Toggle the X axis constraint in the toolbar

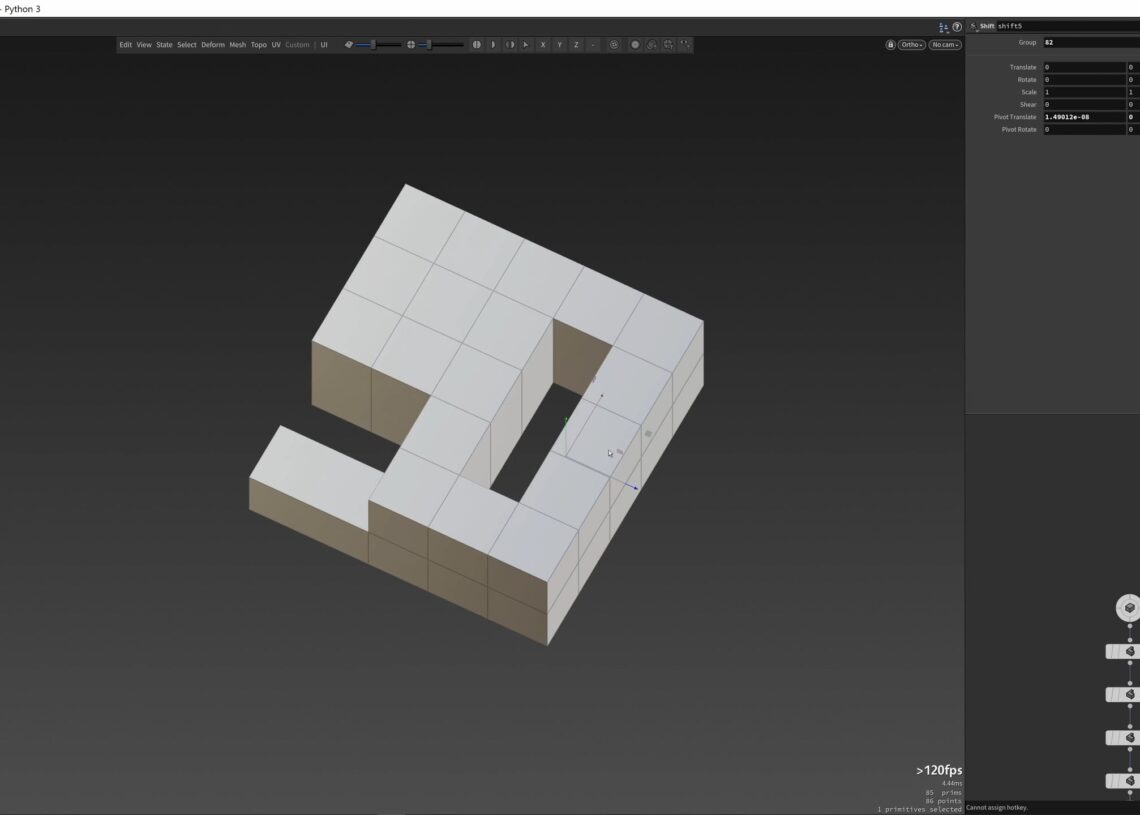click(x=543, y=44)
